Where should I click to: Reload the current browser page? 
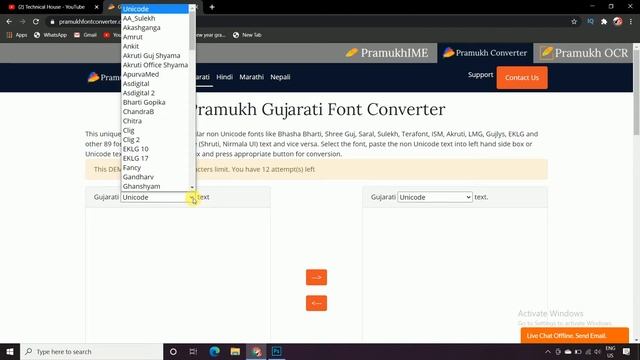(36, 22)
